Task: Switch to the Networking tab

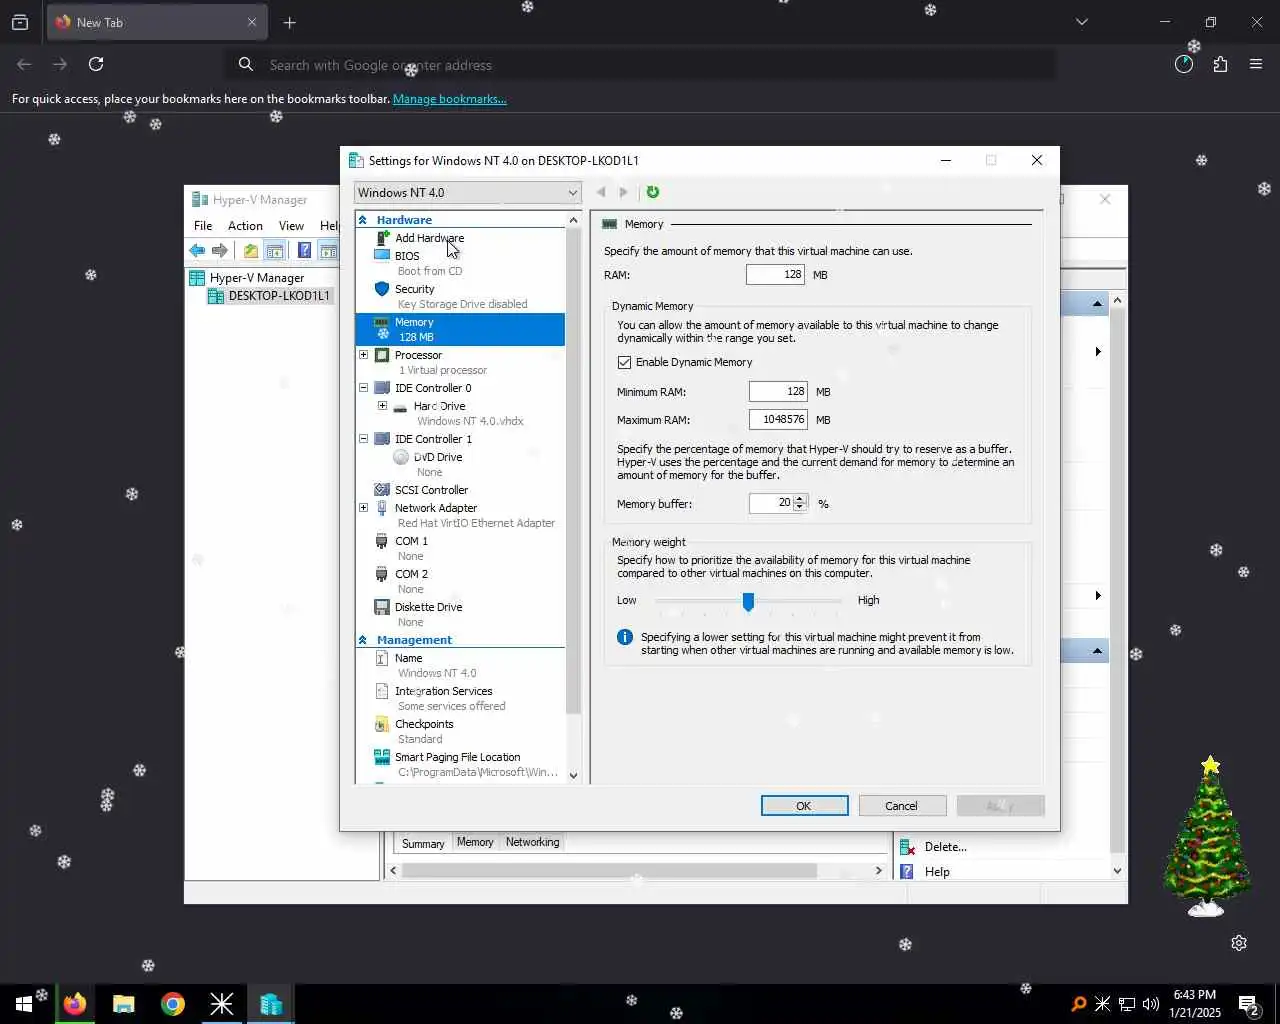Action: [532, 842]
